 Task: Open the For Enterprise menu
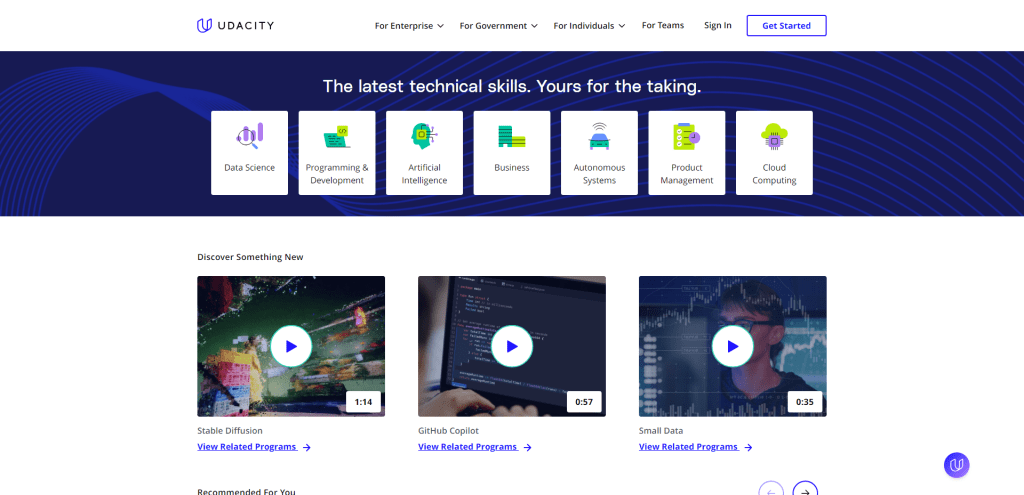[409, 26]
